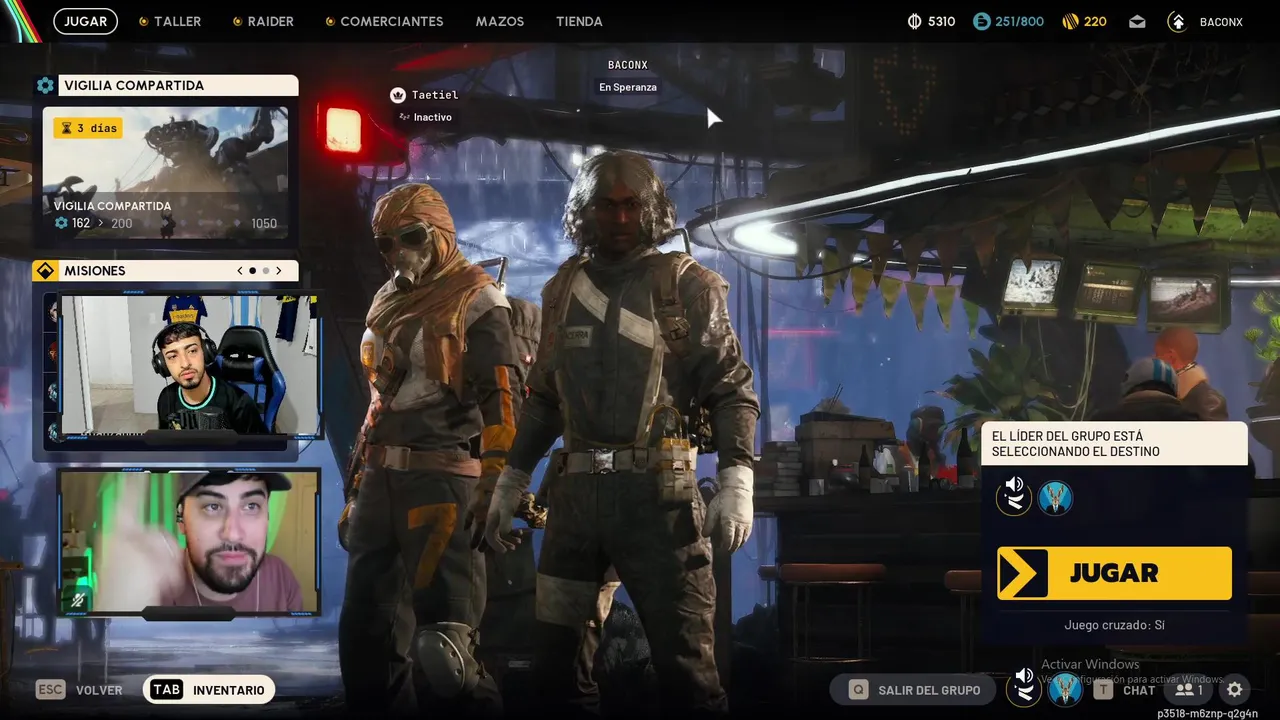
Task: Click the BACONX nameplate above the character
Action: tap(628, 65)
